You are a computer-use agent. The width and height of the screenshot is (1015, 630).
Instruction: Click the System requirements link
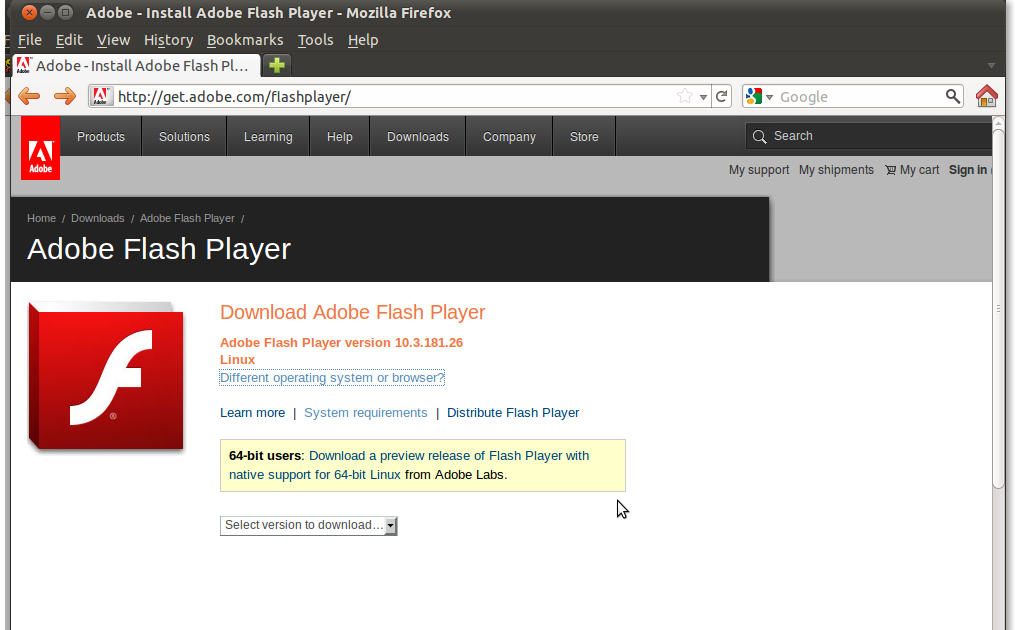[366, 413]
